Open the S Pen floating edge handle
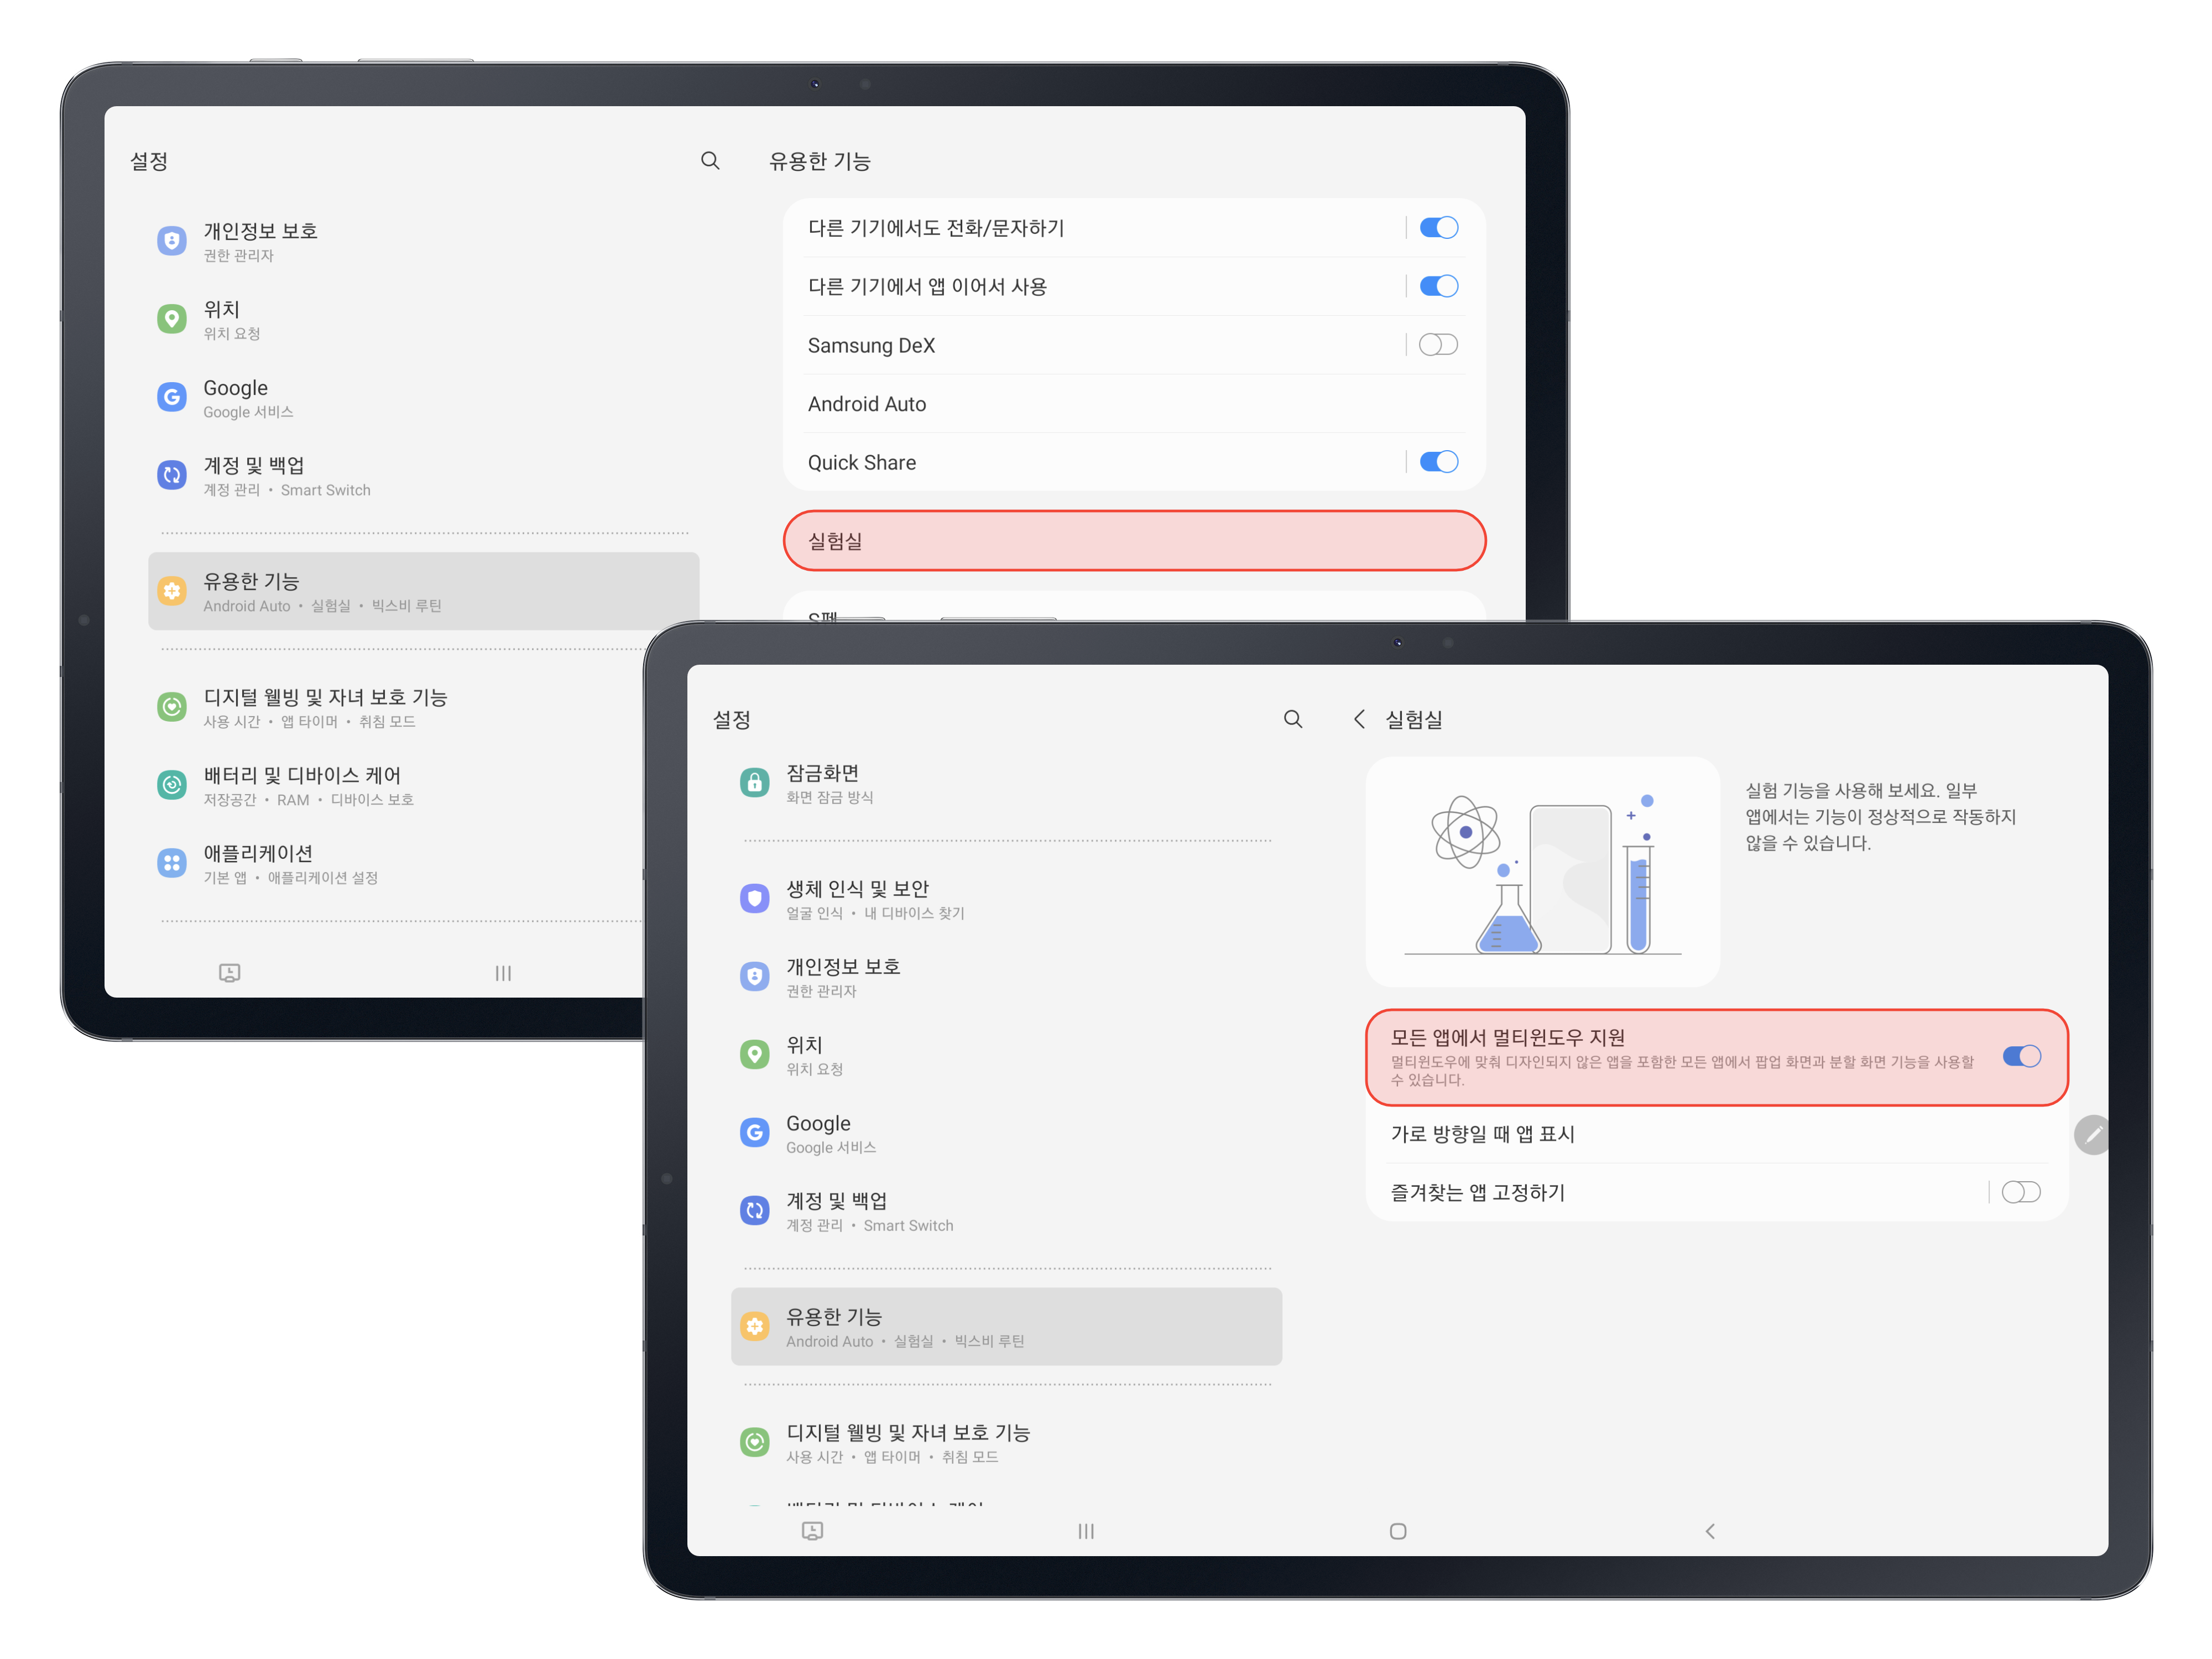The height and width of the screenshot is (1659, 2212). coord(2092,1135)
